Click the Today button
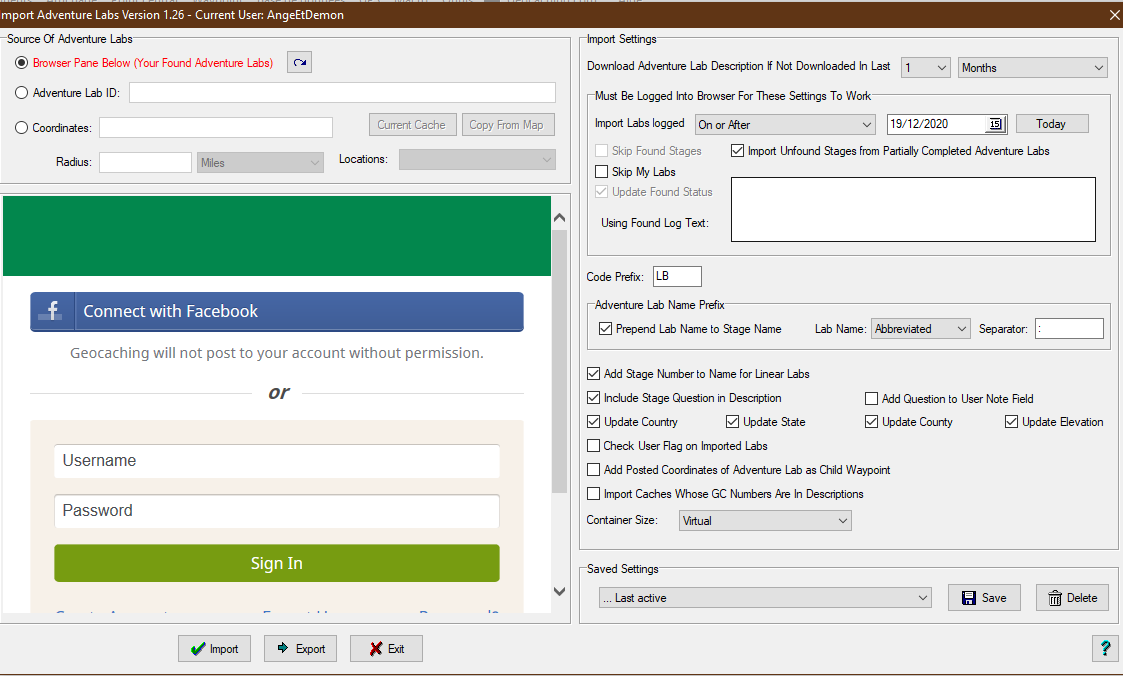1123x676 pixels. 1051,124
